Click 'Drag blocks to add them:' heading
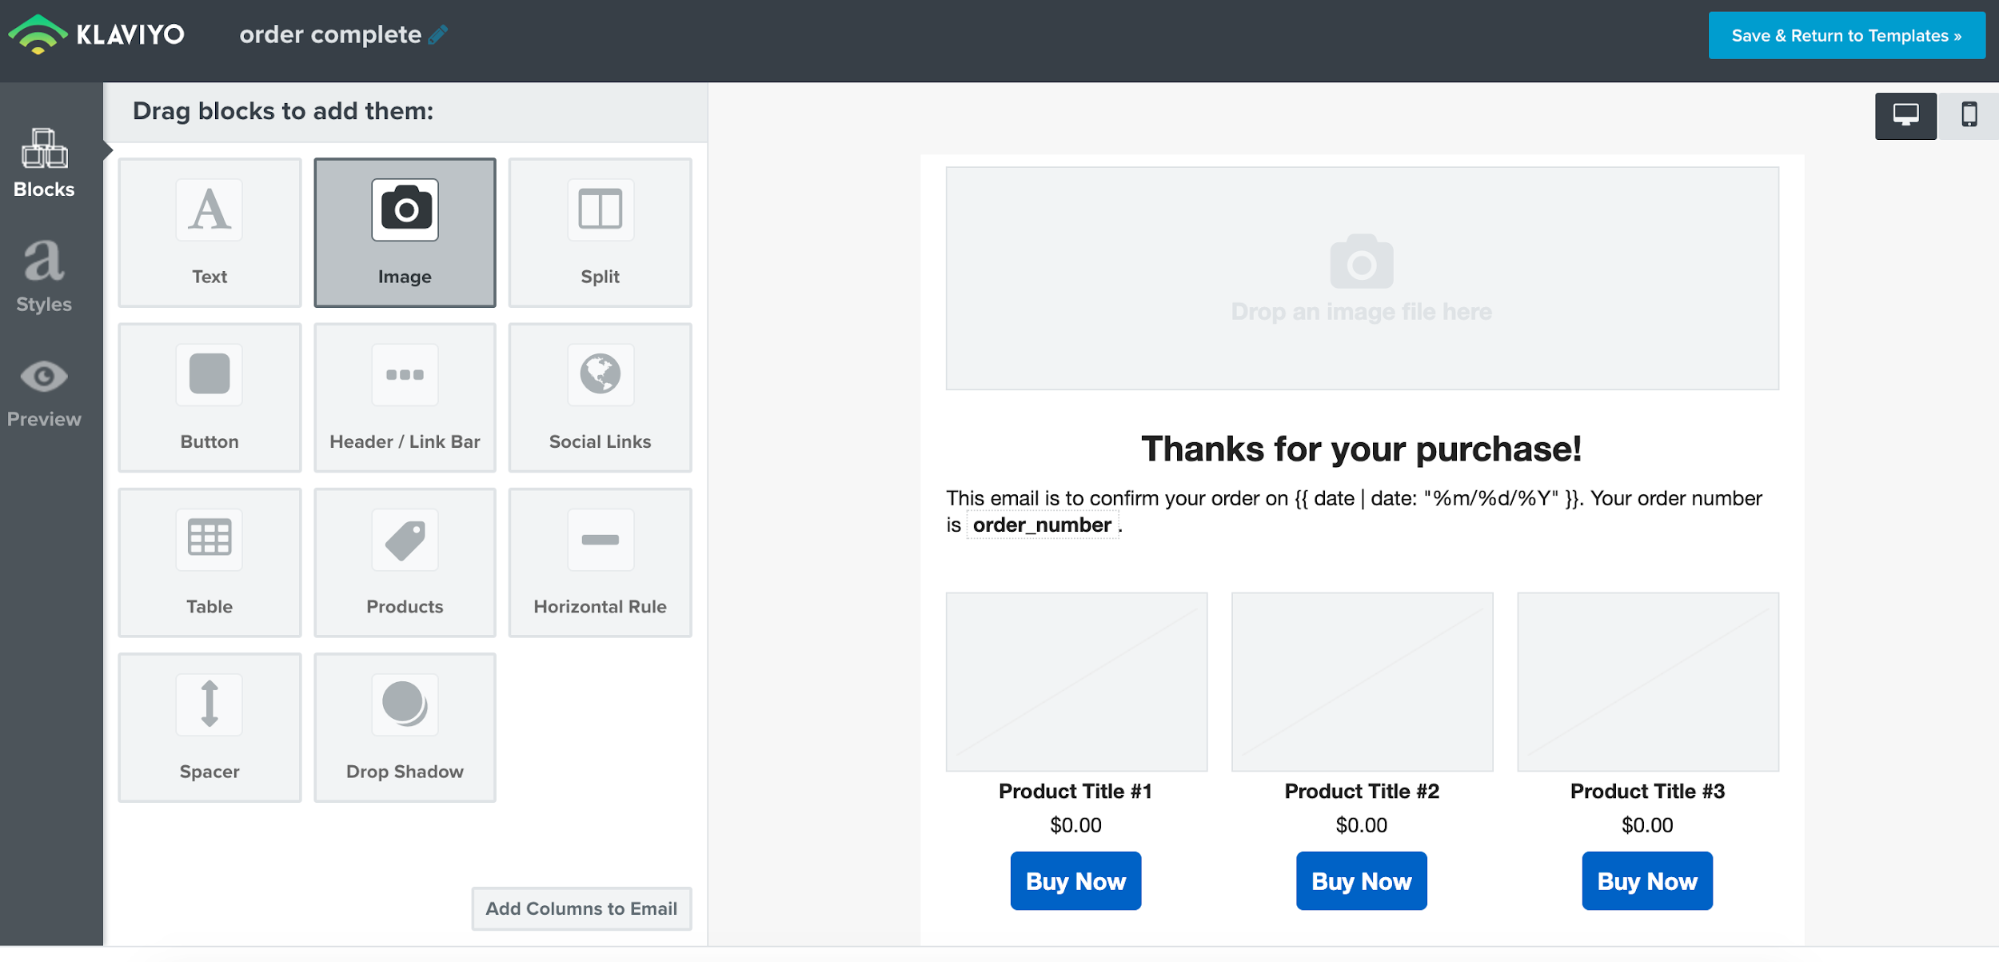This screenshot has width=1999, height=962. pos(283,111)
